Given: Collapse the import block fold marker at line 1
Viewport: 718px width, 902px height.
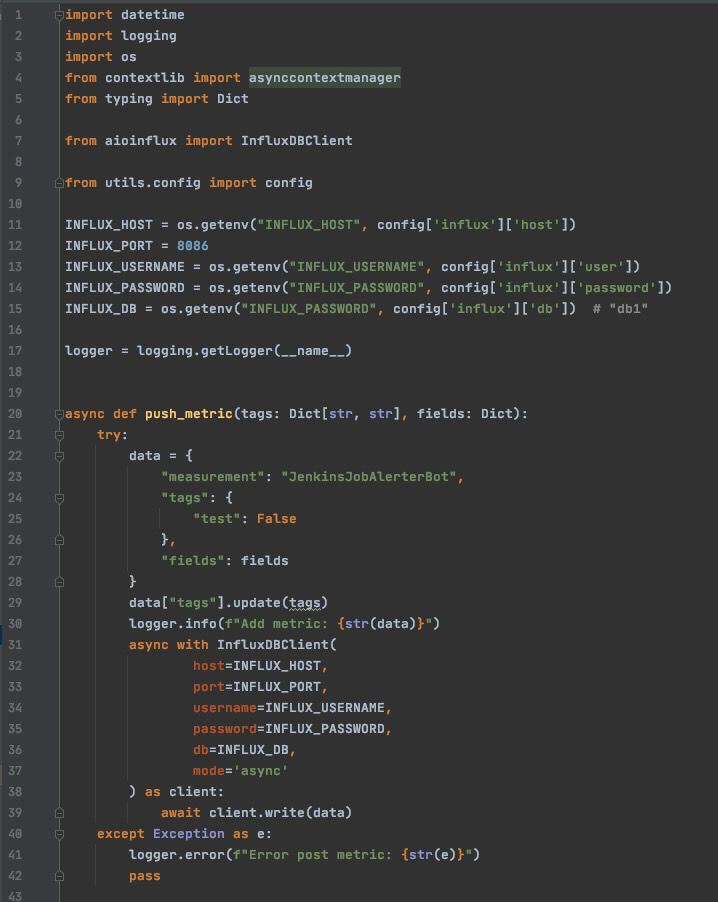Looking at the screenshot, I should click(x=59, y=15).
